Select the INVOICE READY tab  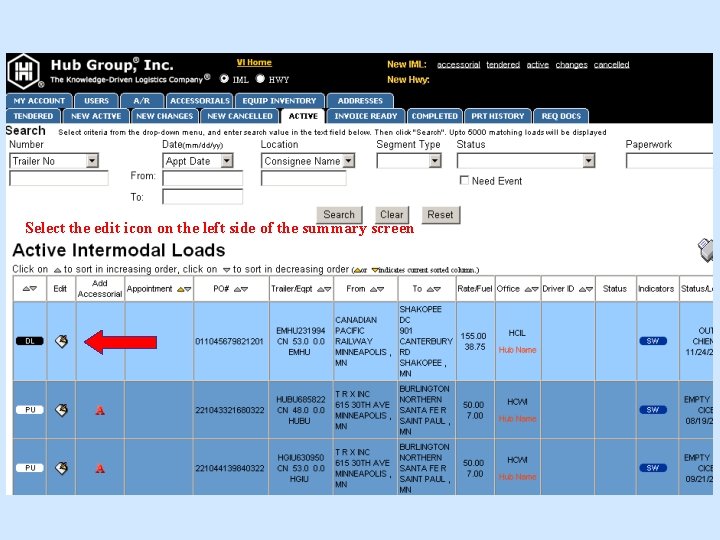click(366, 116)
